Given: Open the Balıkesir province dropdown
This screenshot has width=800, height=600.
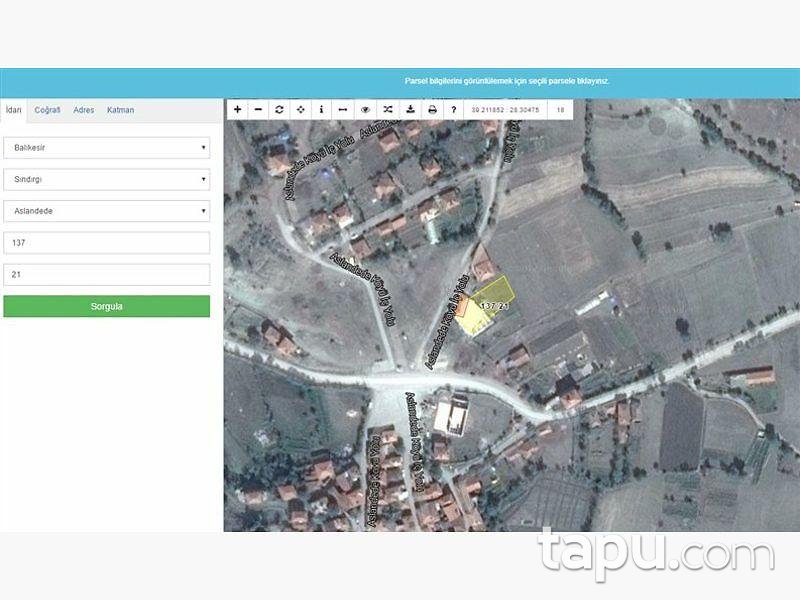Looking at the screenshot, I should pyautogui.click(x=107, y=147).
